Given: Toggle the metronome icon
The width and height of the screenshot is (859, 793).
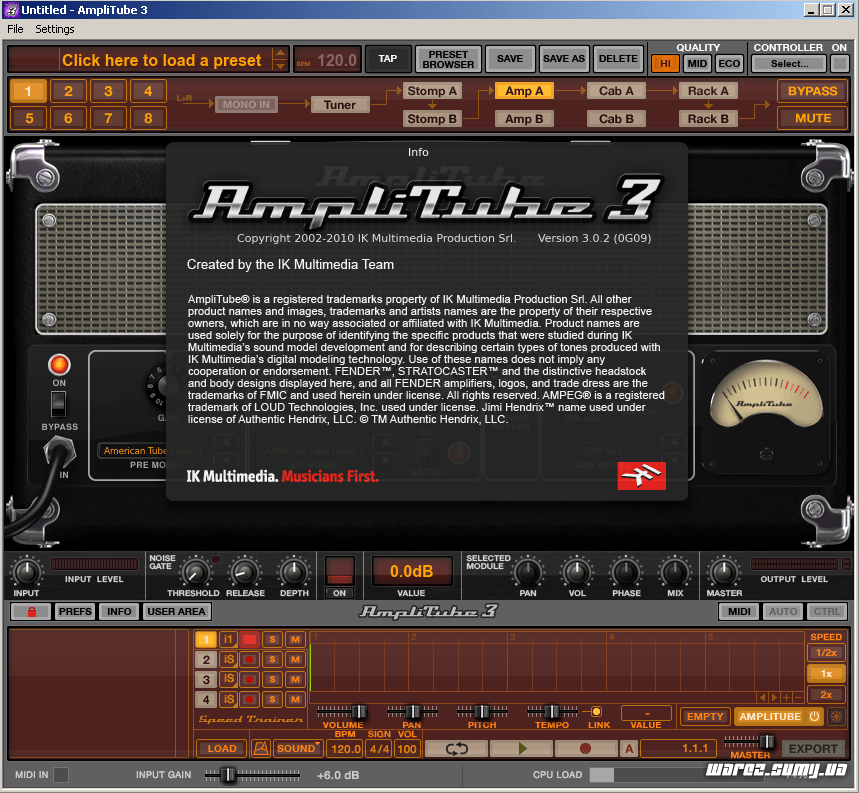Looking at the screenshot, I should tap(261, 748).
